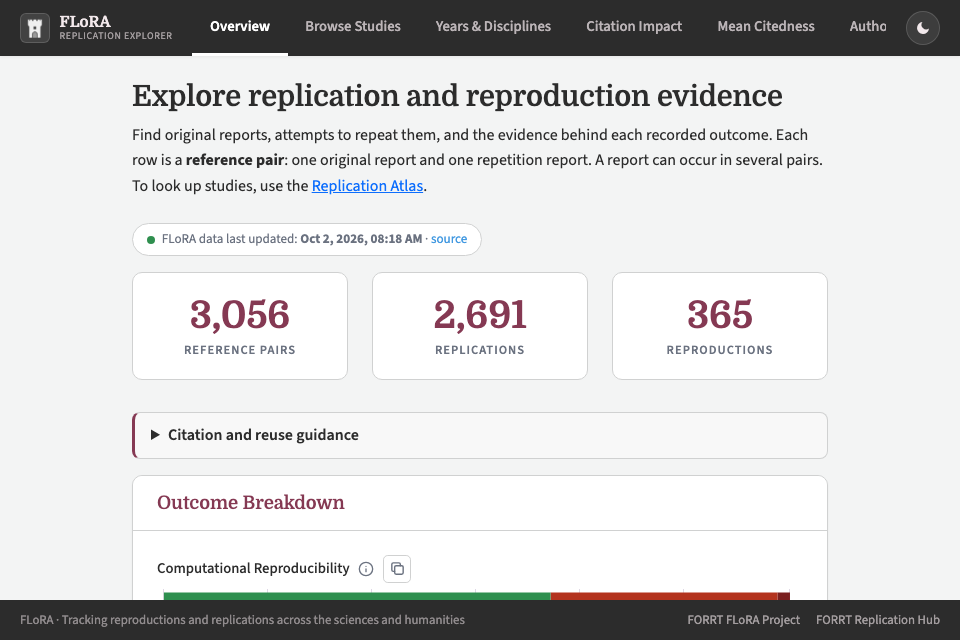
Task: Click the 365 Reproductions card
Action: click(720, 326)
